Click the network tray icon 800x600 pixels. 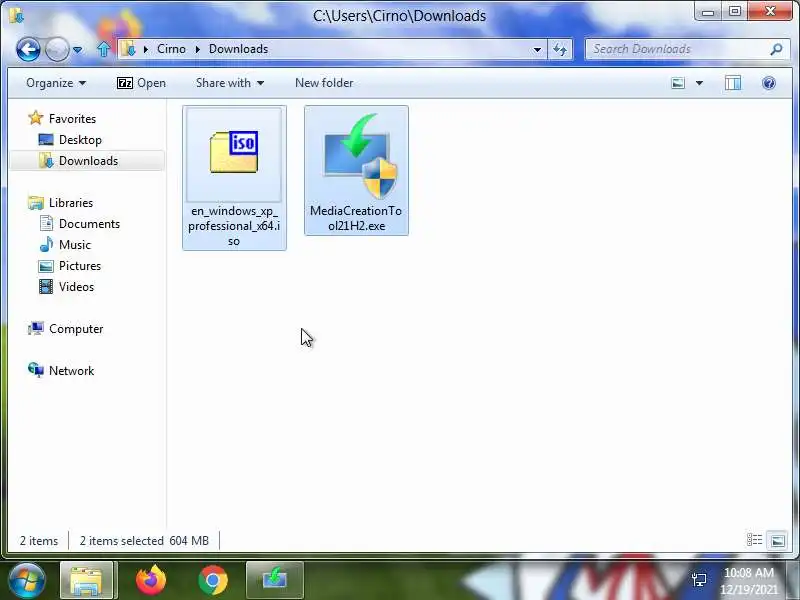699,580
